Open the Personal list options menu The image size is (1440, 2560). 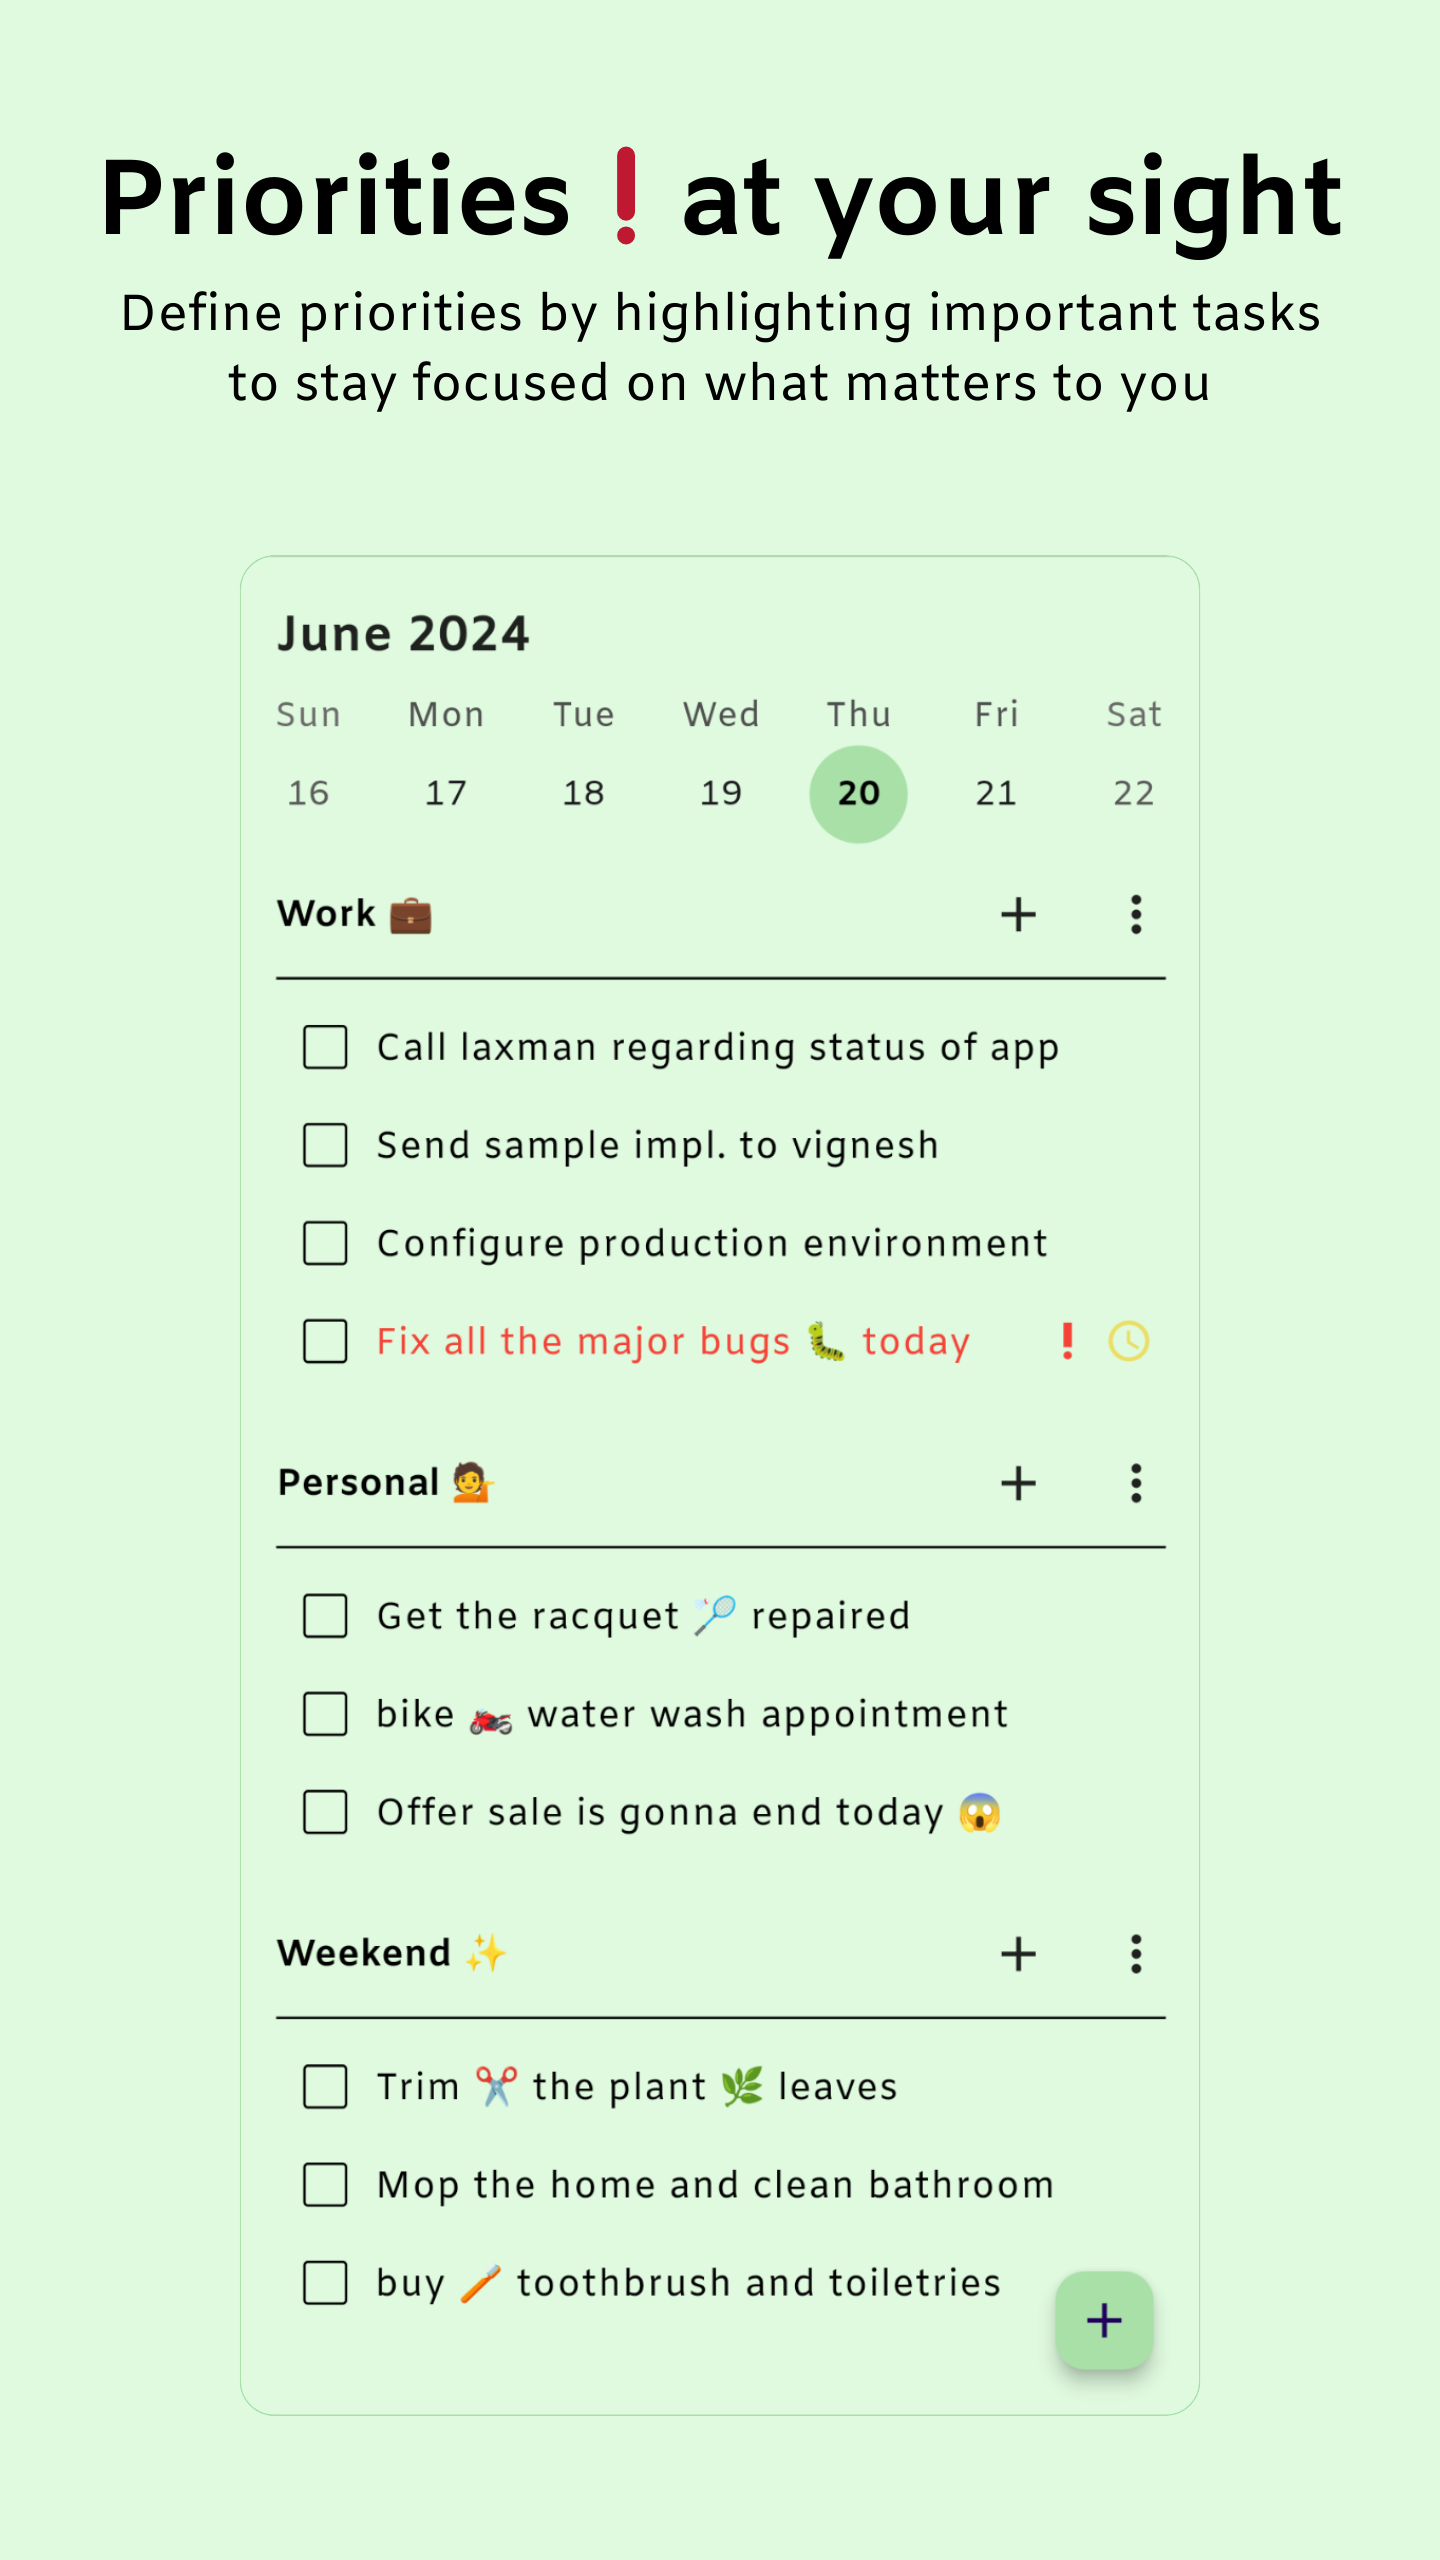[x=1135, y=1483]
